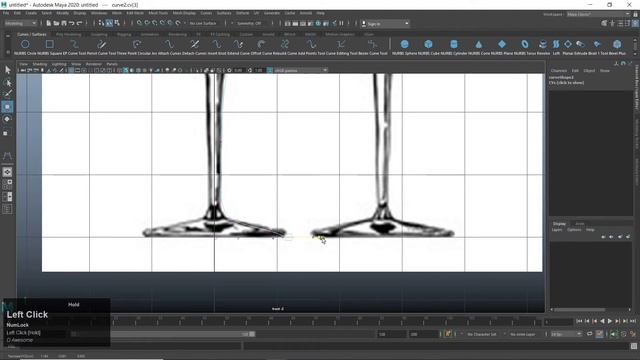Open the Channel Box Channels menu

tap(558, 71)
